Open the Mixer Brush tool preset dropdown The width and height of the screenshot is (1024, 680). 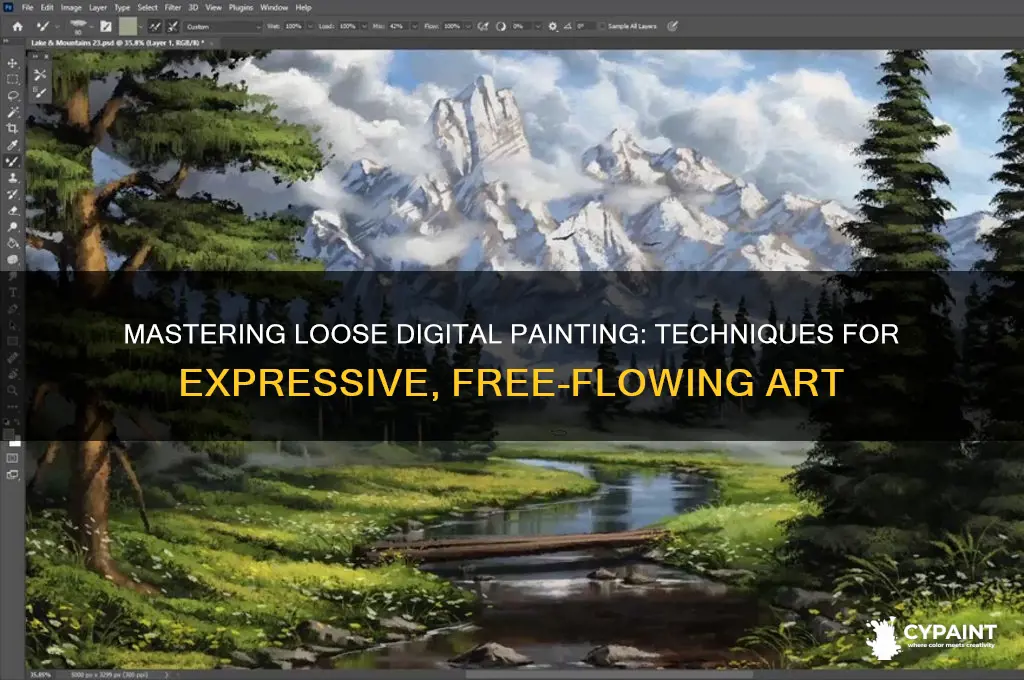(x=57, y=27)
